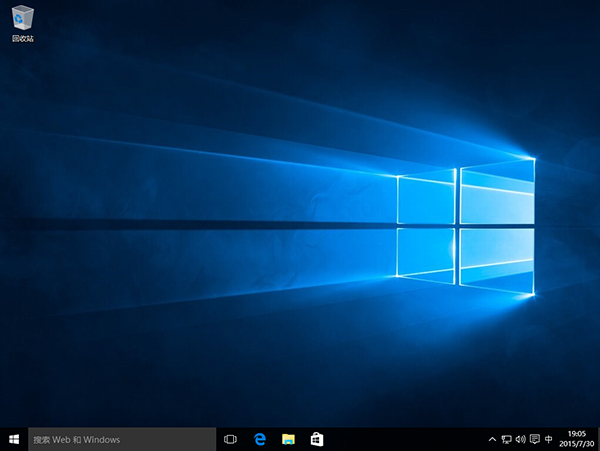Expand the hidden system tray icons
The width and height of the screenshot is (600, 451).
coord(492,439)
